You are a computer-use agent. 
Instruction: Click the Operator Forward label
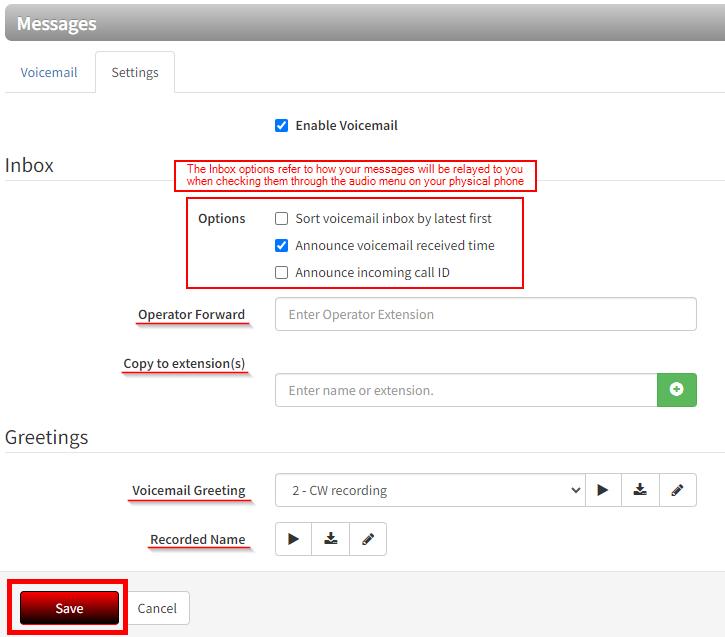191,314
